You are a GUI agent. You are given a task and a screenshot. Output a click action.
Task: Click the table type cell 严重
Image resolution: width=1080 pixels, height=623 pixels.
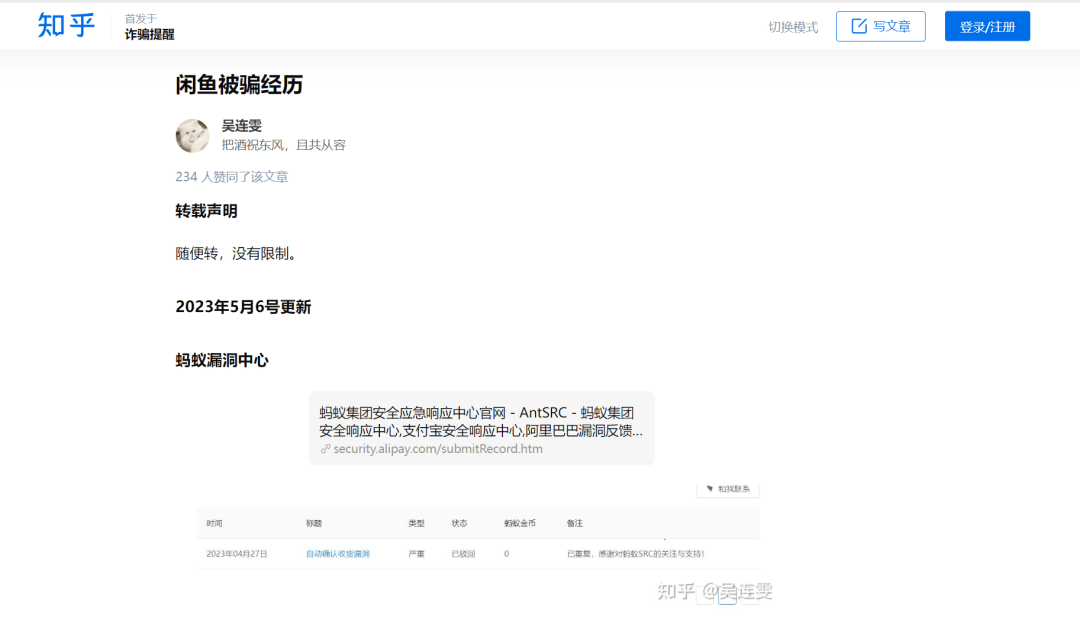[416, 553]
